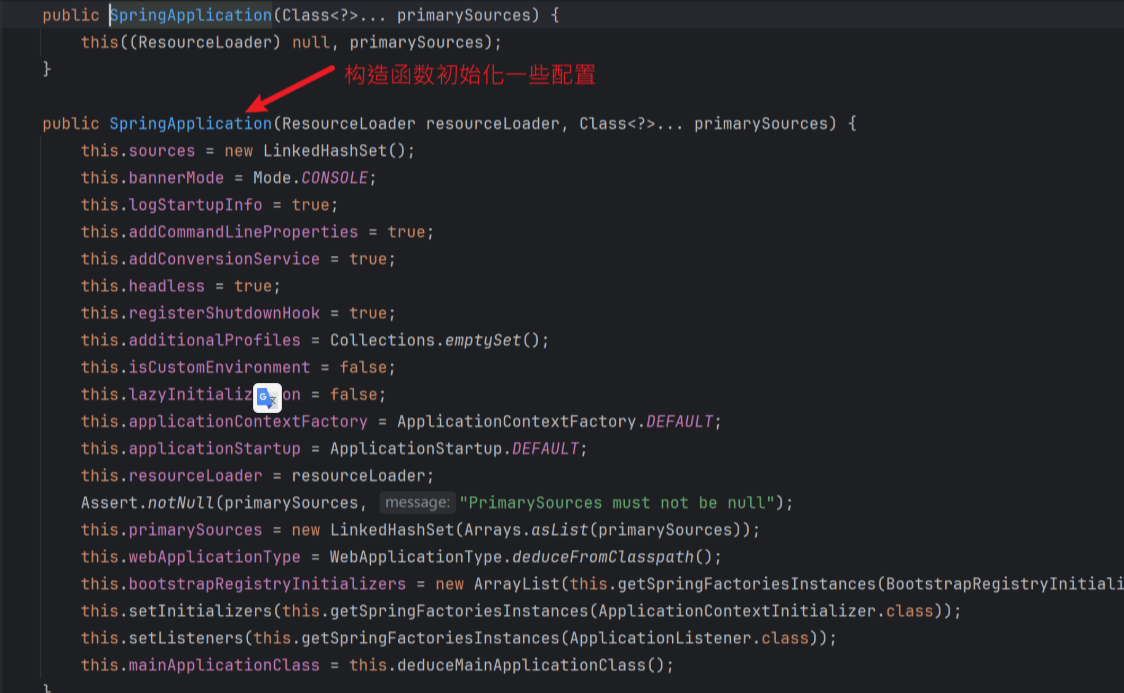
Task: Click 'false' on the lazyInitialization line
Action: (x=353, y=395)
